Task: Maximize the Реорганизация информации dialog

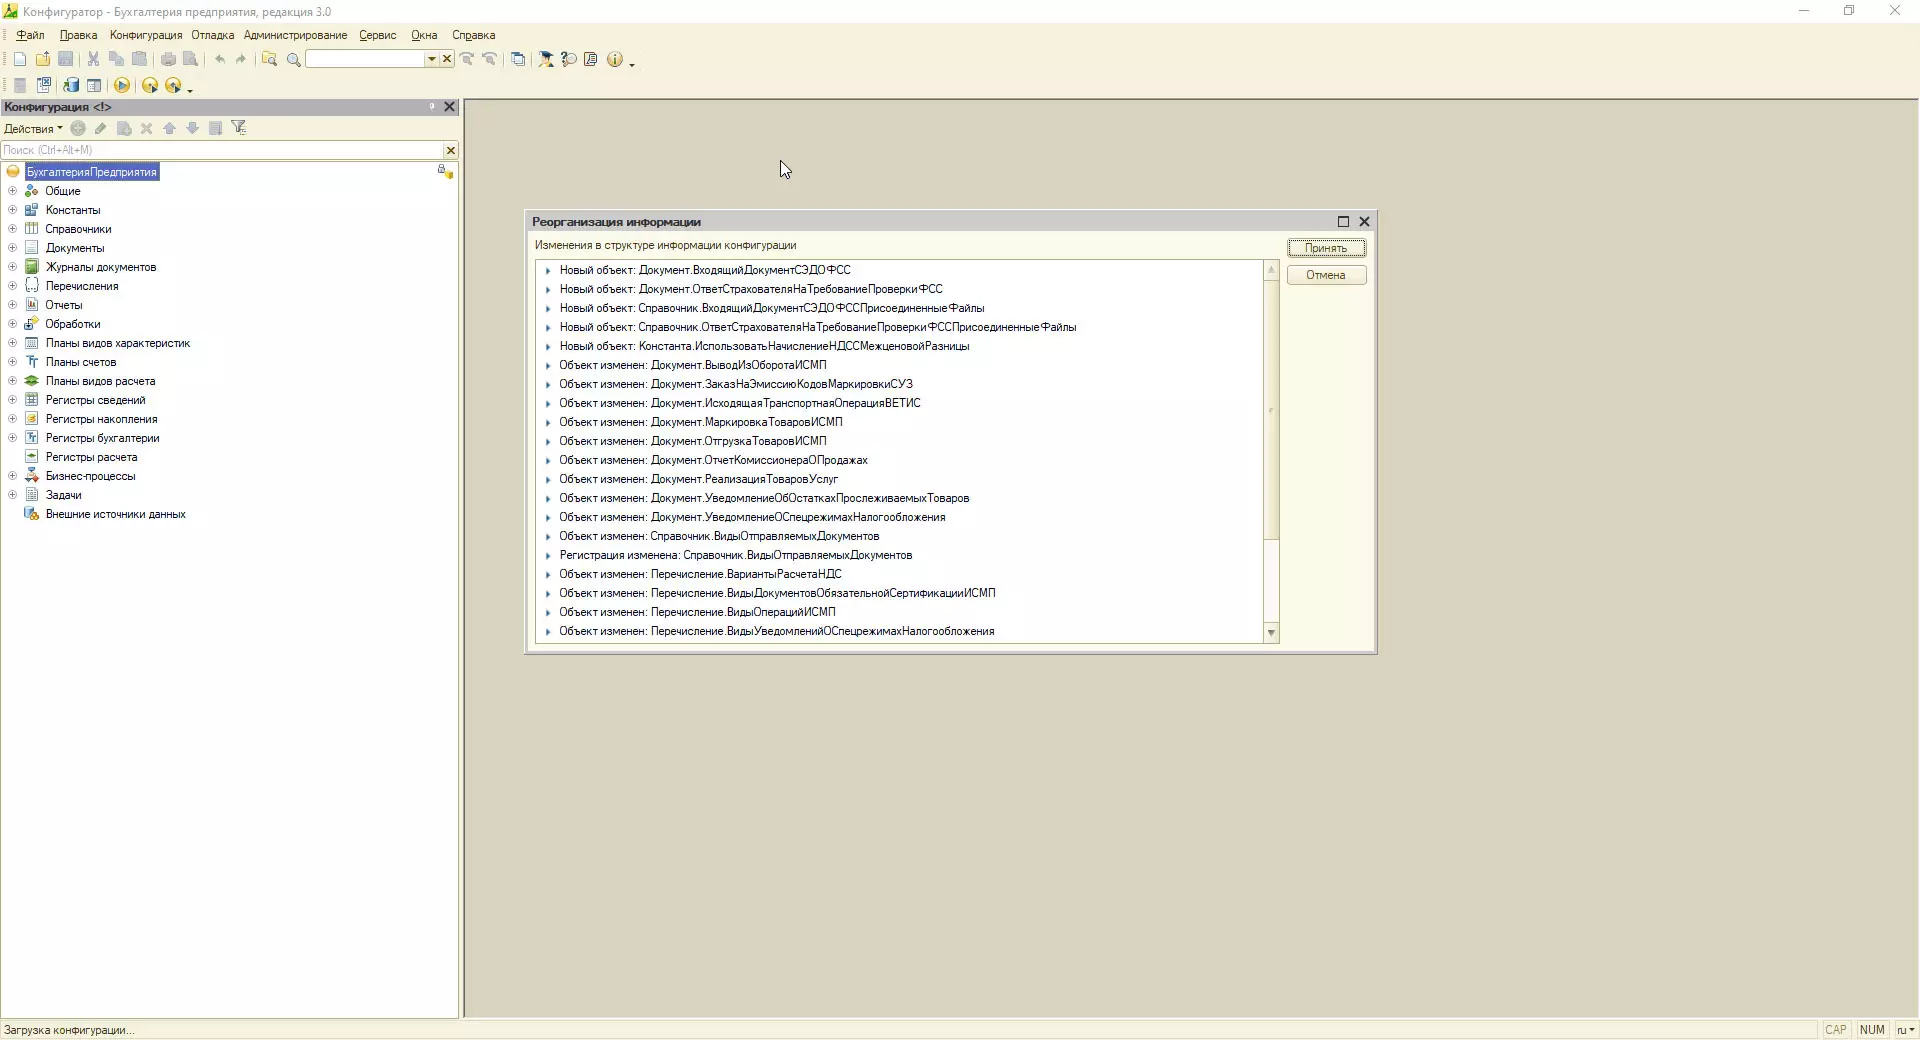Action: [1343, 222]
